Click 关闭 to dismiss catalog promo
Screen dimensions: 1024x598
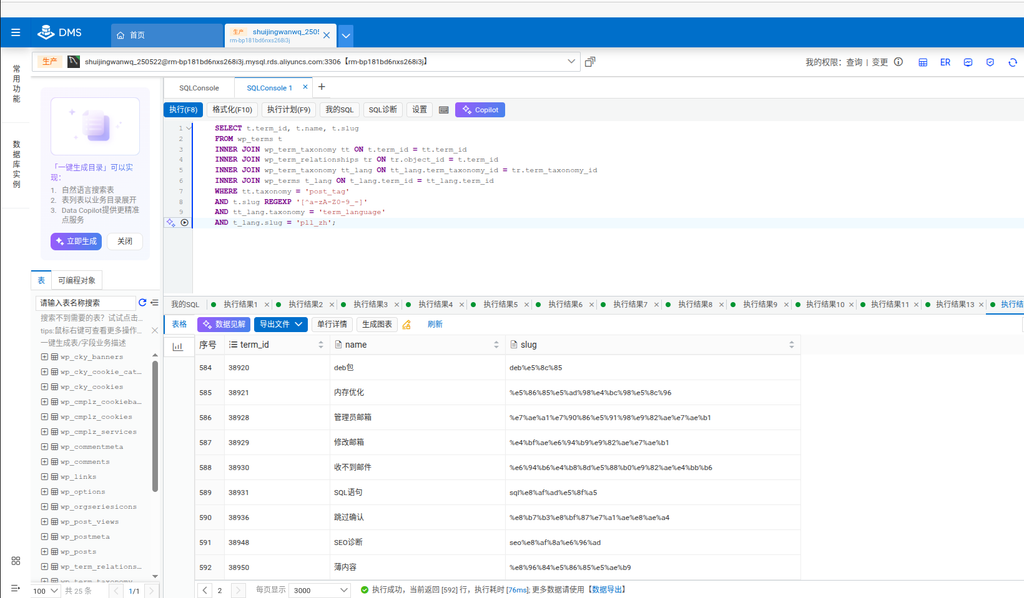[125, 242]
